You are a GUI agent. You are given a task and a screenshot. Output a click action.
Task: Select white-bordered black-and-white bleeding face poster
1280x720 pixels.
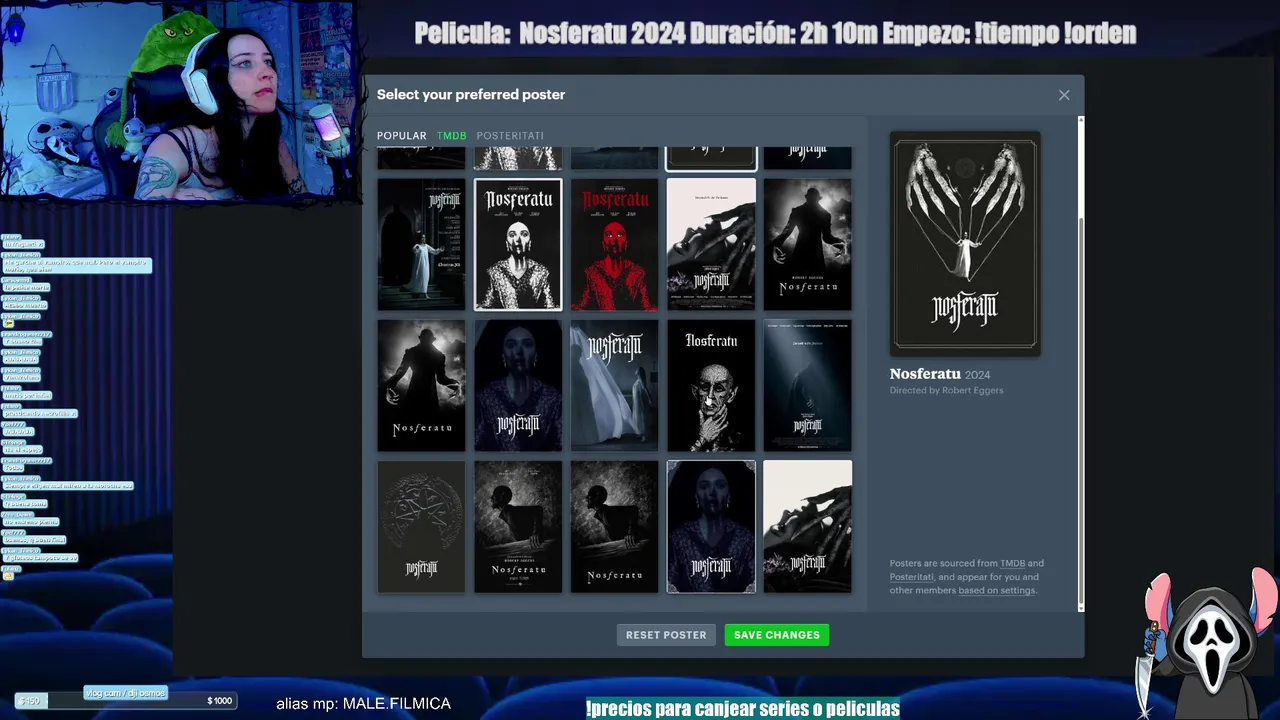point(518,245)
